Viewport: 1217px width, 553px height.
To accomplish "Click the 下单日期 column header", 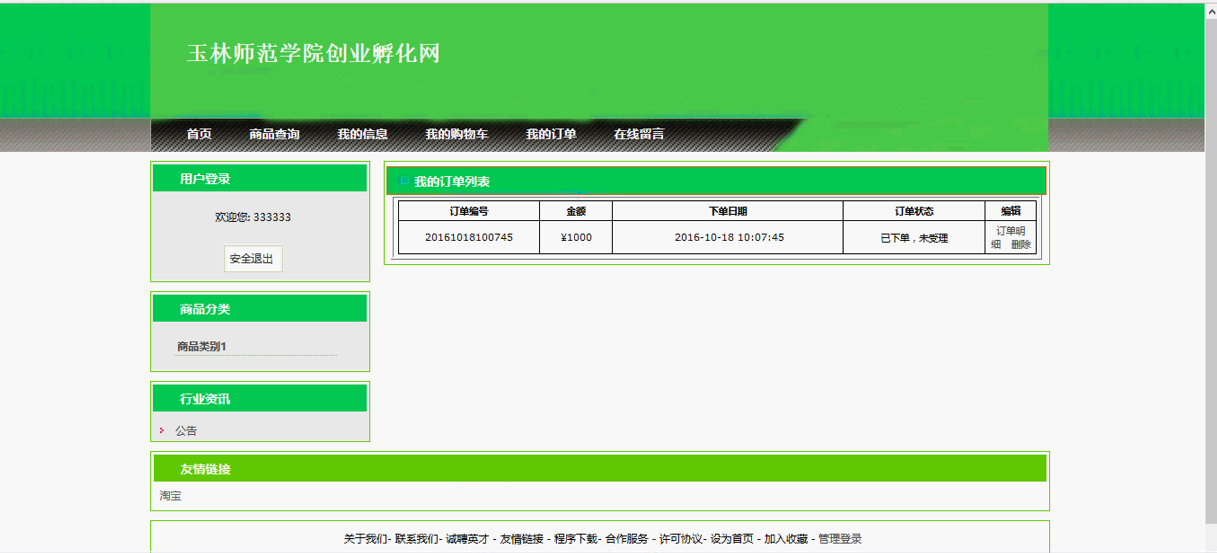I will click(x=728, y=211).
